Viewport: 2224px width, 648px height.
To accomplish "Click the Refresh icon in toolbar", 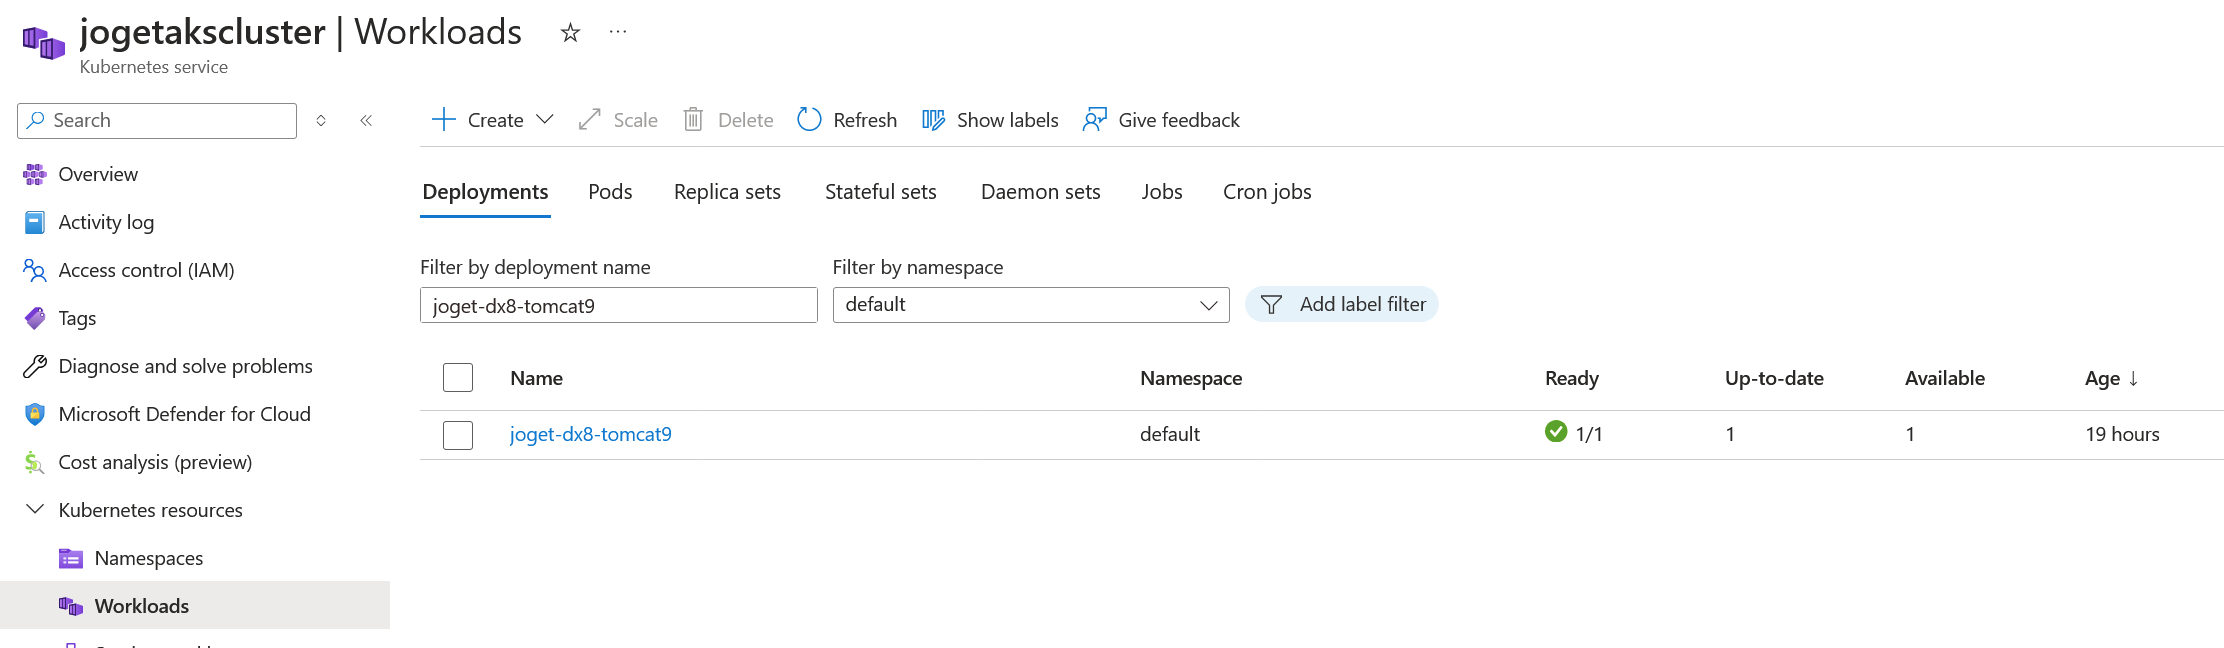I will [809, 120].
